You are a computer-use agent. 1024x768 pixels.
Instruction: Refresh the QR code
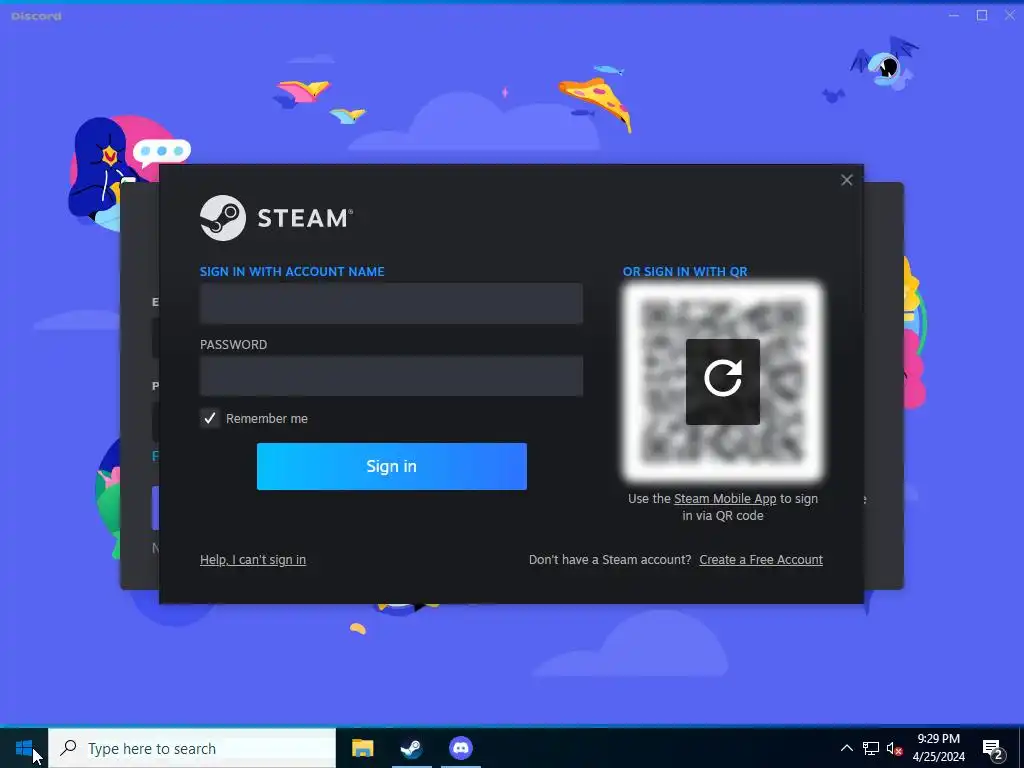click(722, 381)
